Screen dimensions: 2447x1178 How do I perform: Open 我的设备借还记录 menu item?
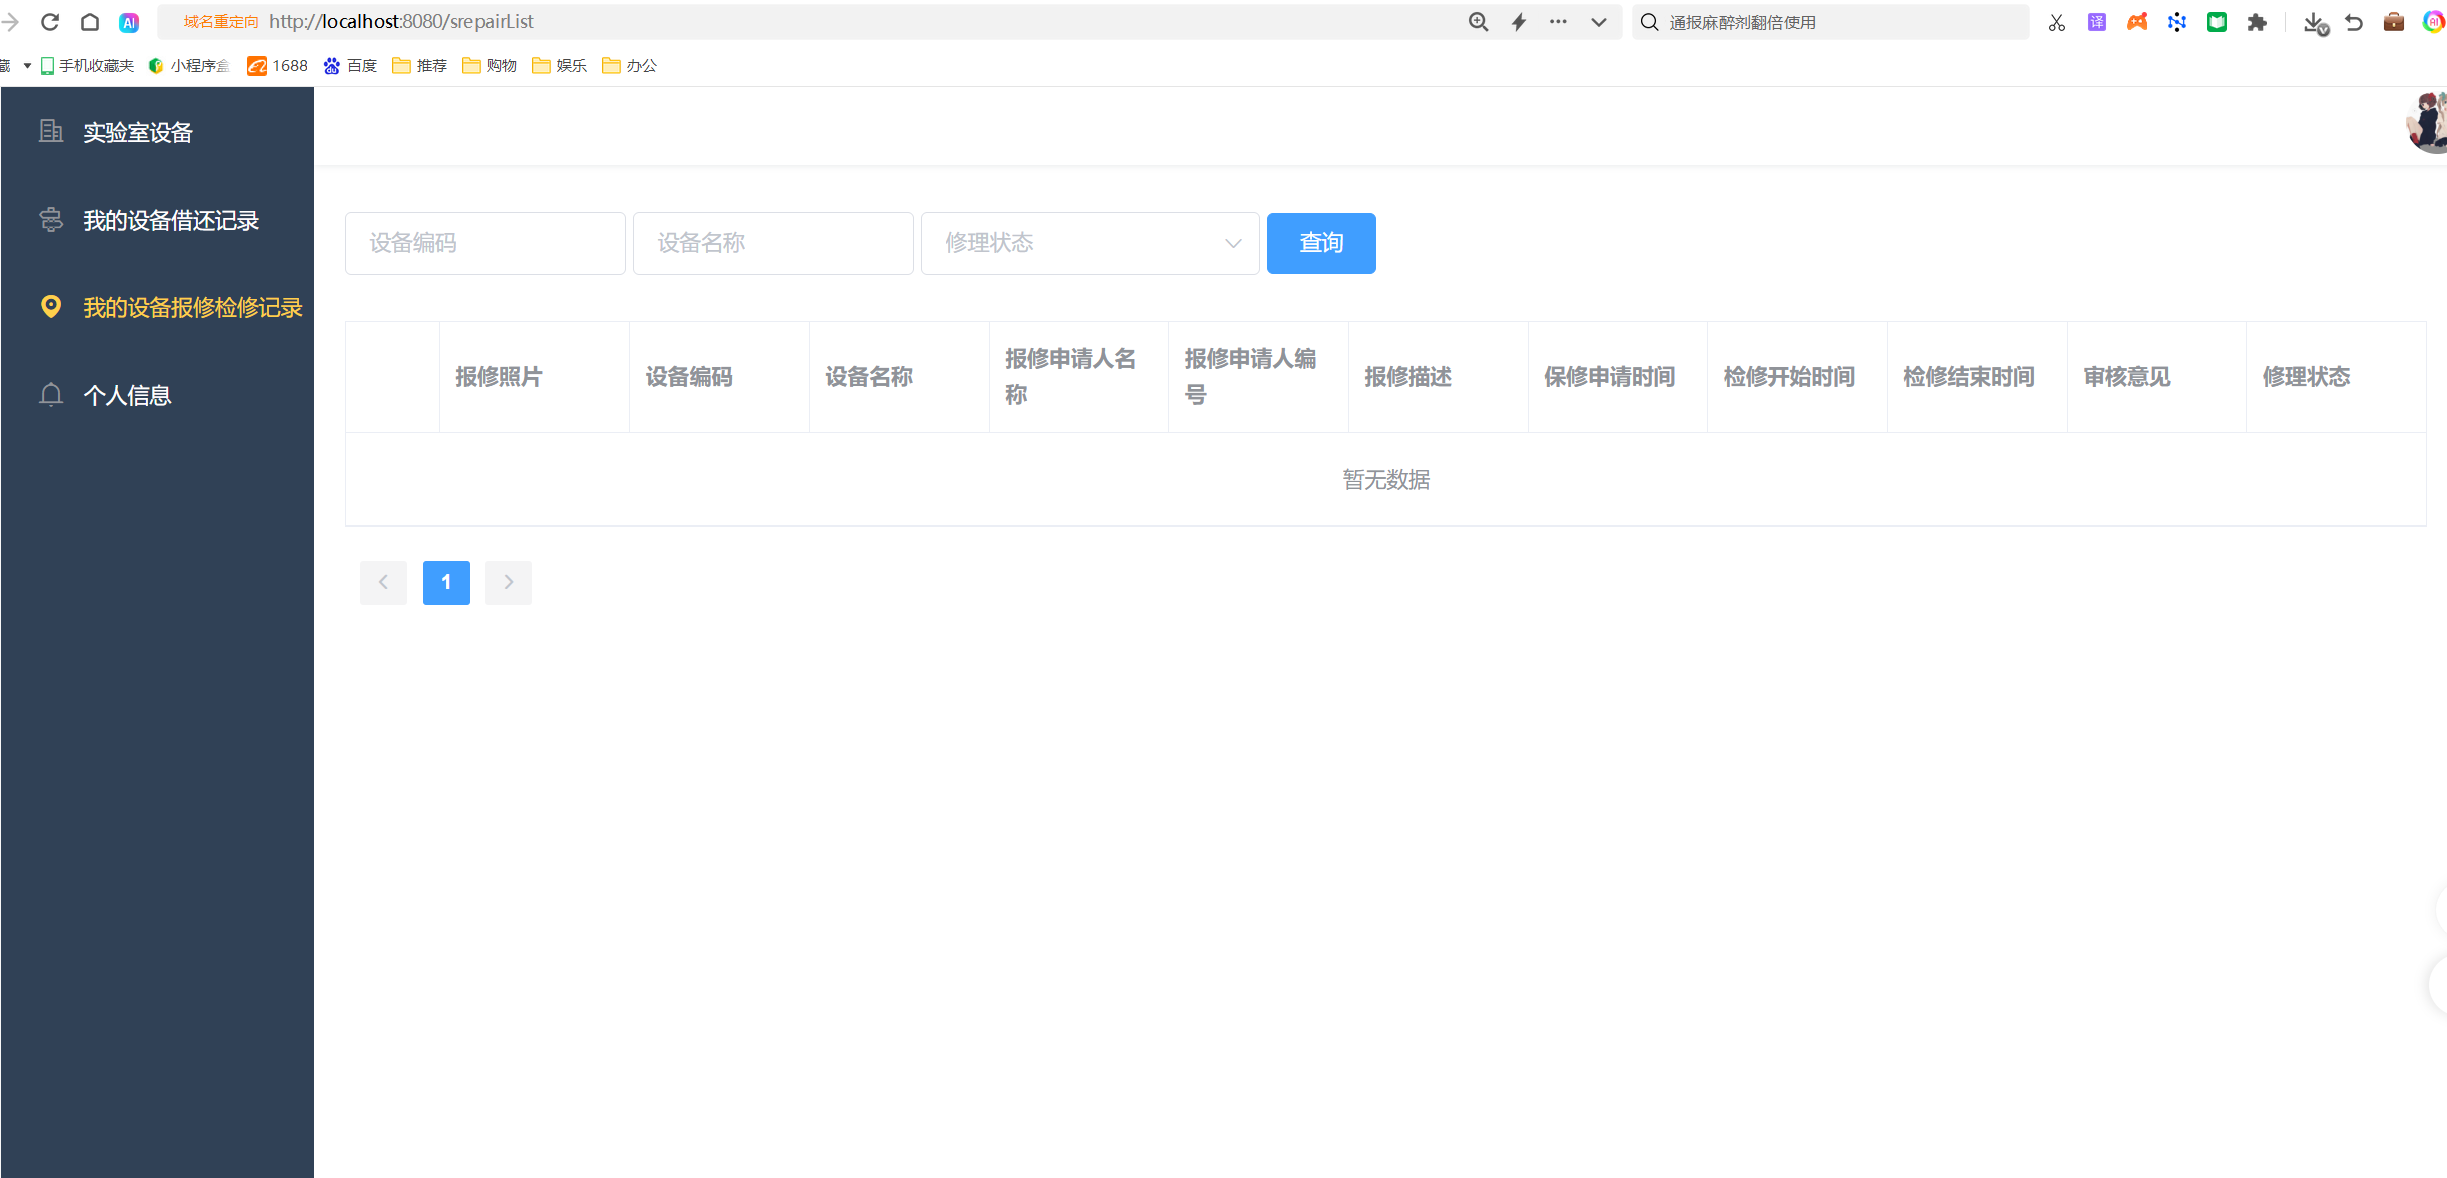[x=170, y=220]
